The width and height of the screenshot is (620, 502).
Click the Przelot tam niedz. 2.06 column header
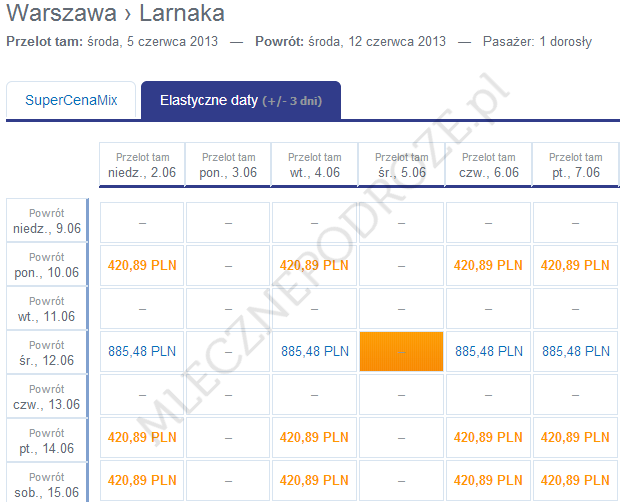142,165
